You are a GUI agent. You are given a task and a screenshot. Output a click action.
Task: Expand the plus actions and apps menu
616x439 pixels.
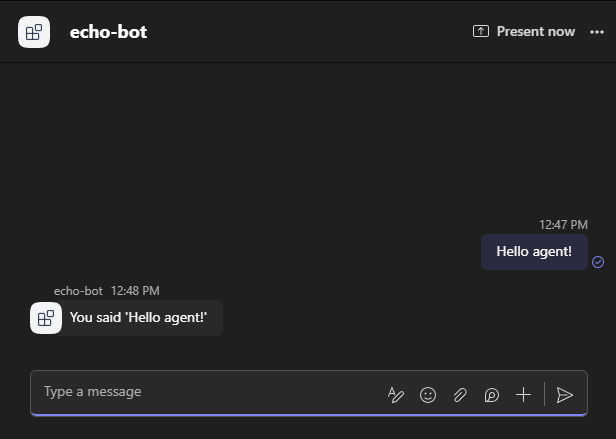click(523, 395)
